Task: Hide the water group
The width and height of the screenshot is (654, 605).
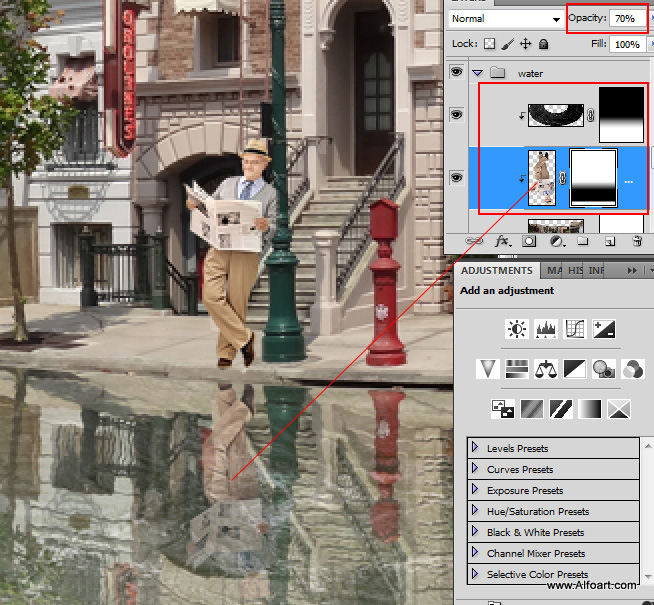Action: 456,72
